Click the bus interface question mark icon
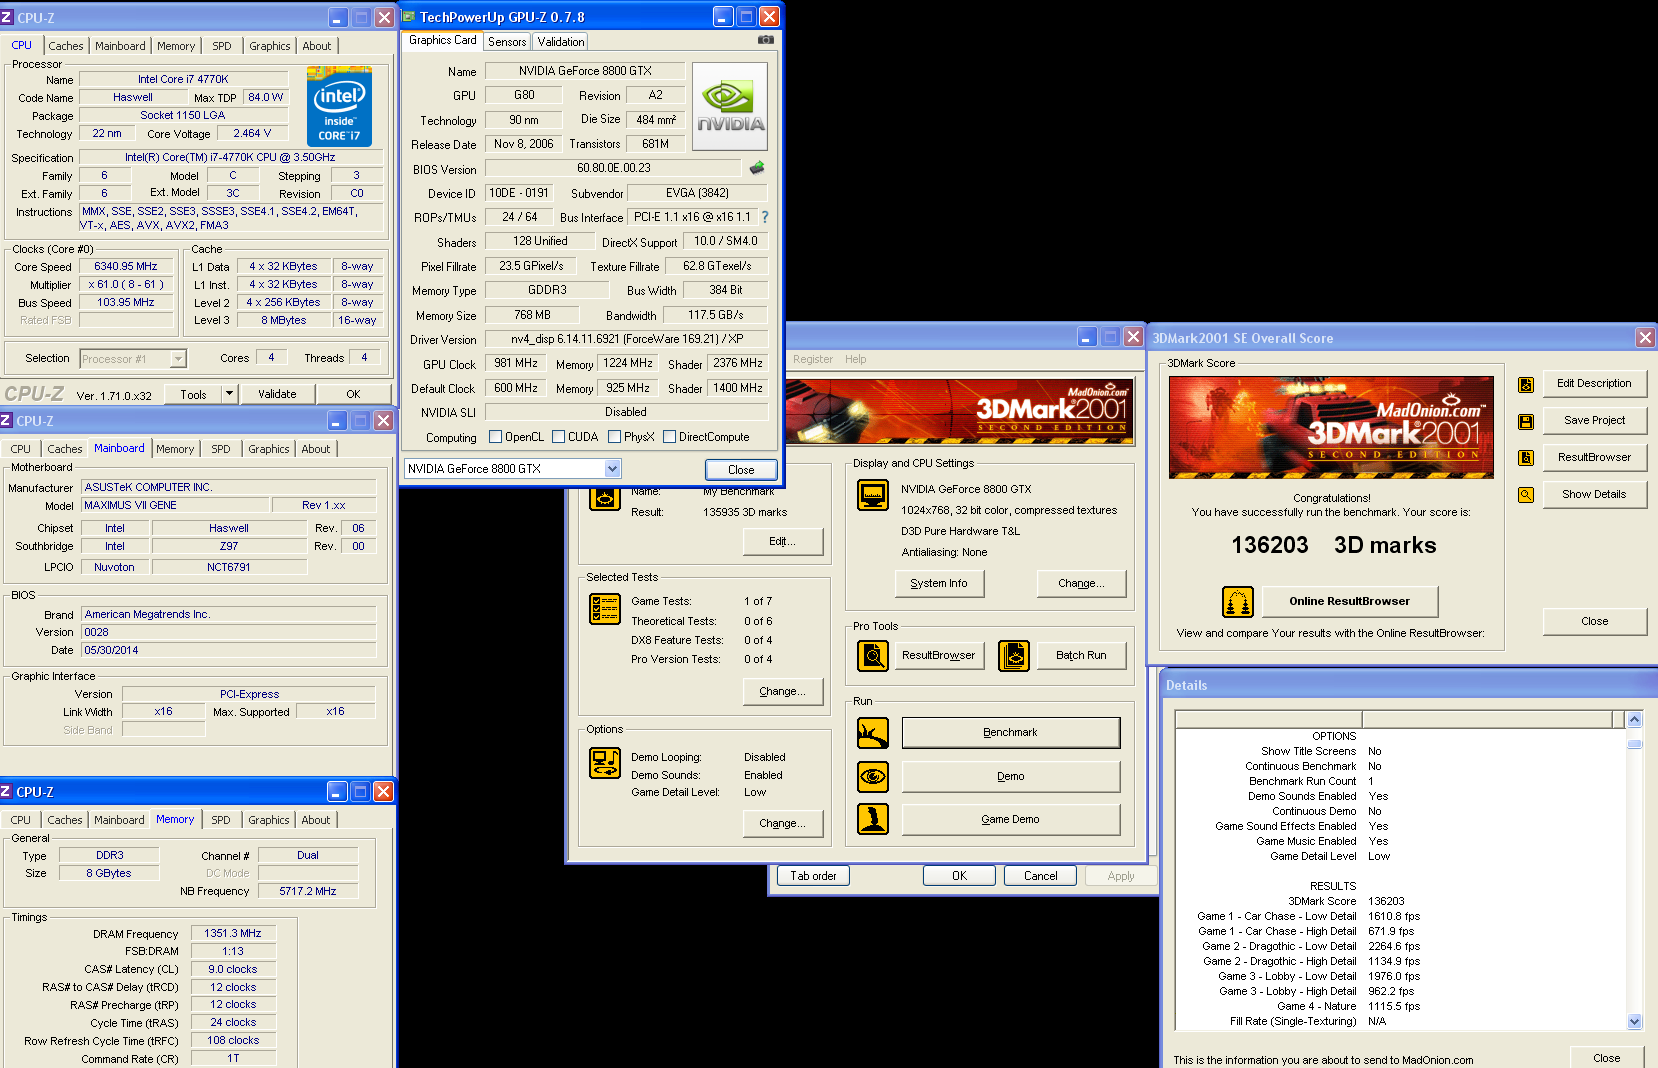This screenshot has height=1068, width=1658. 765,217
